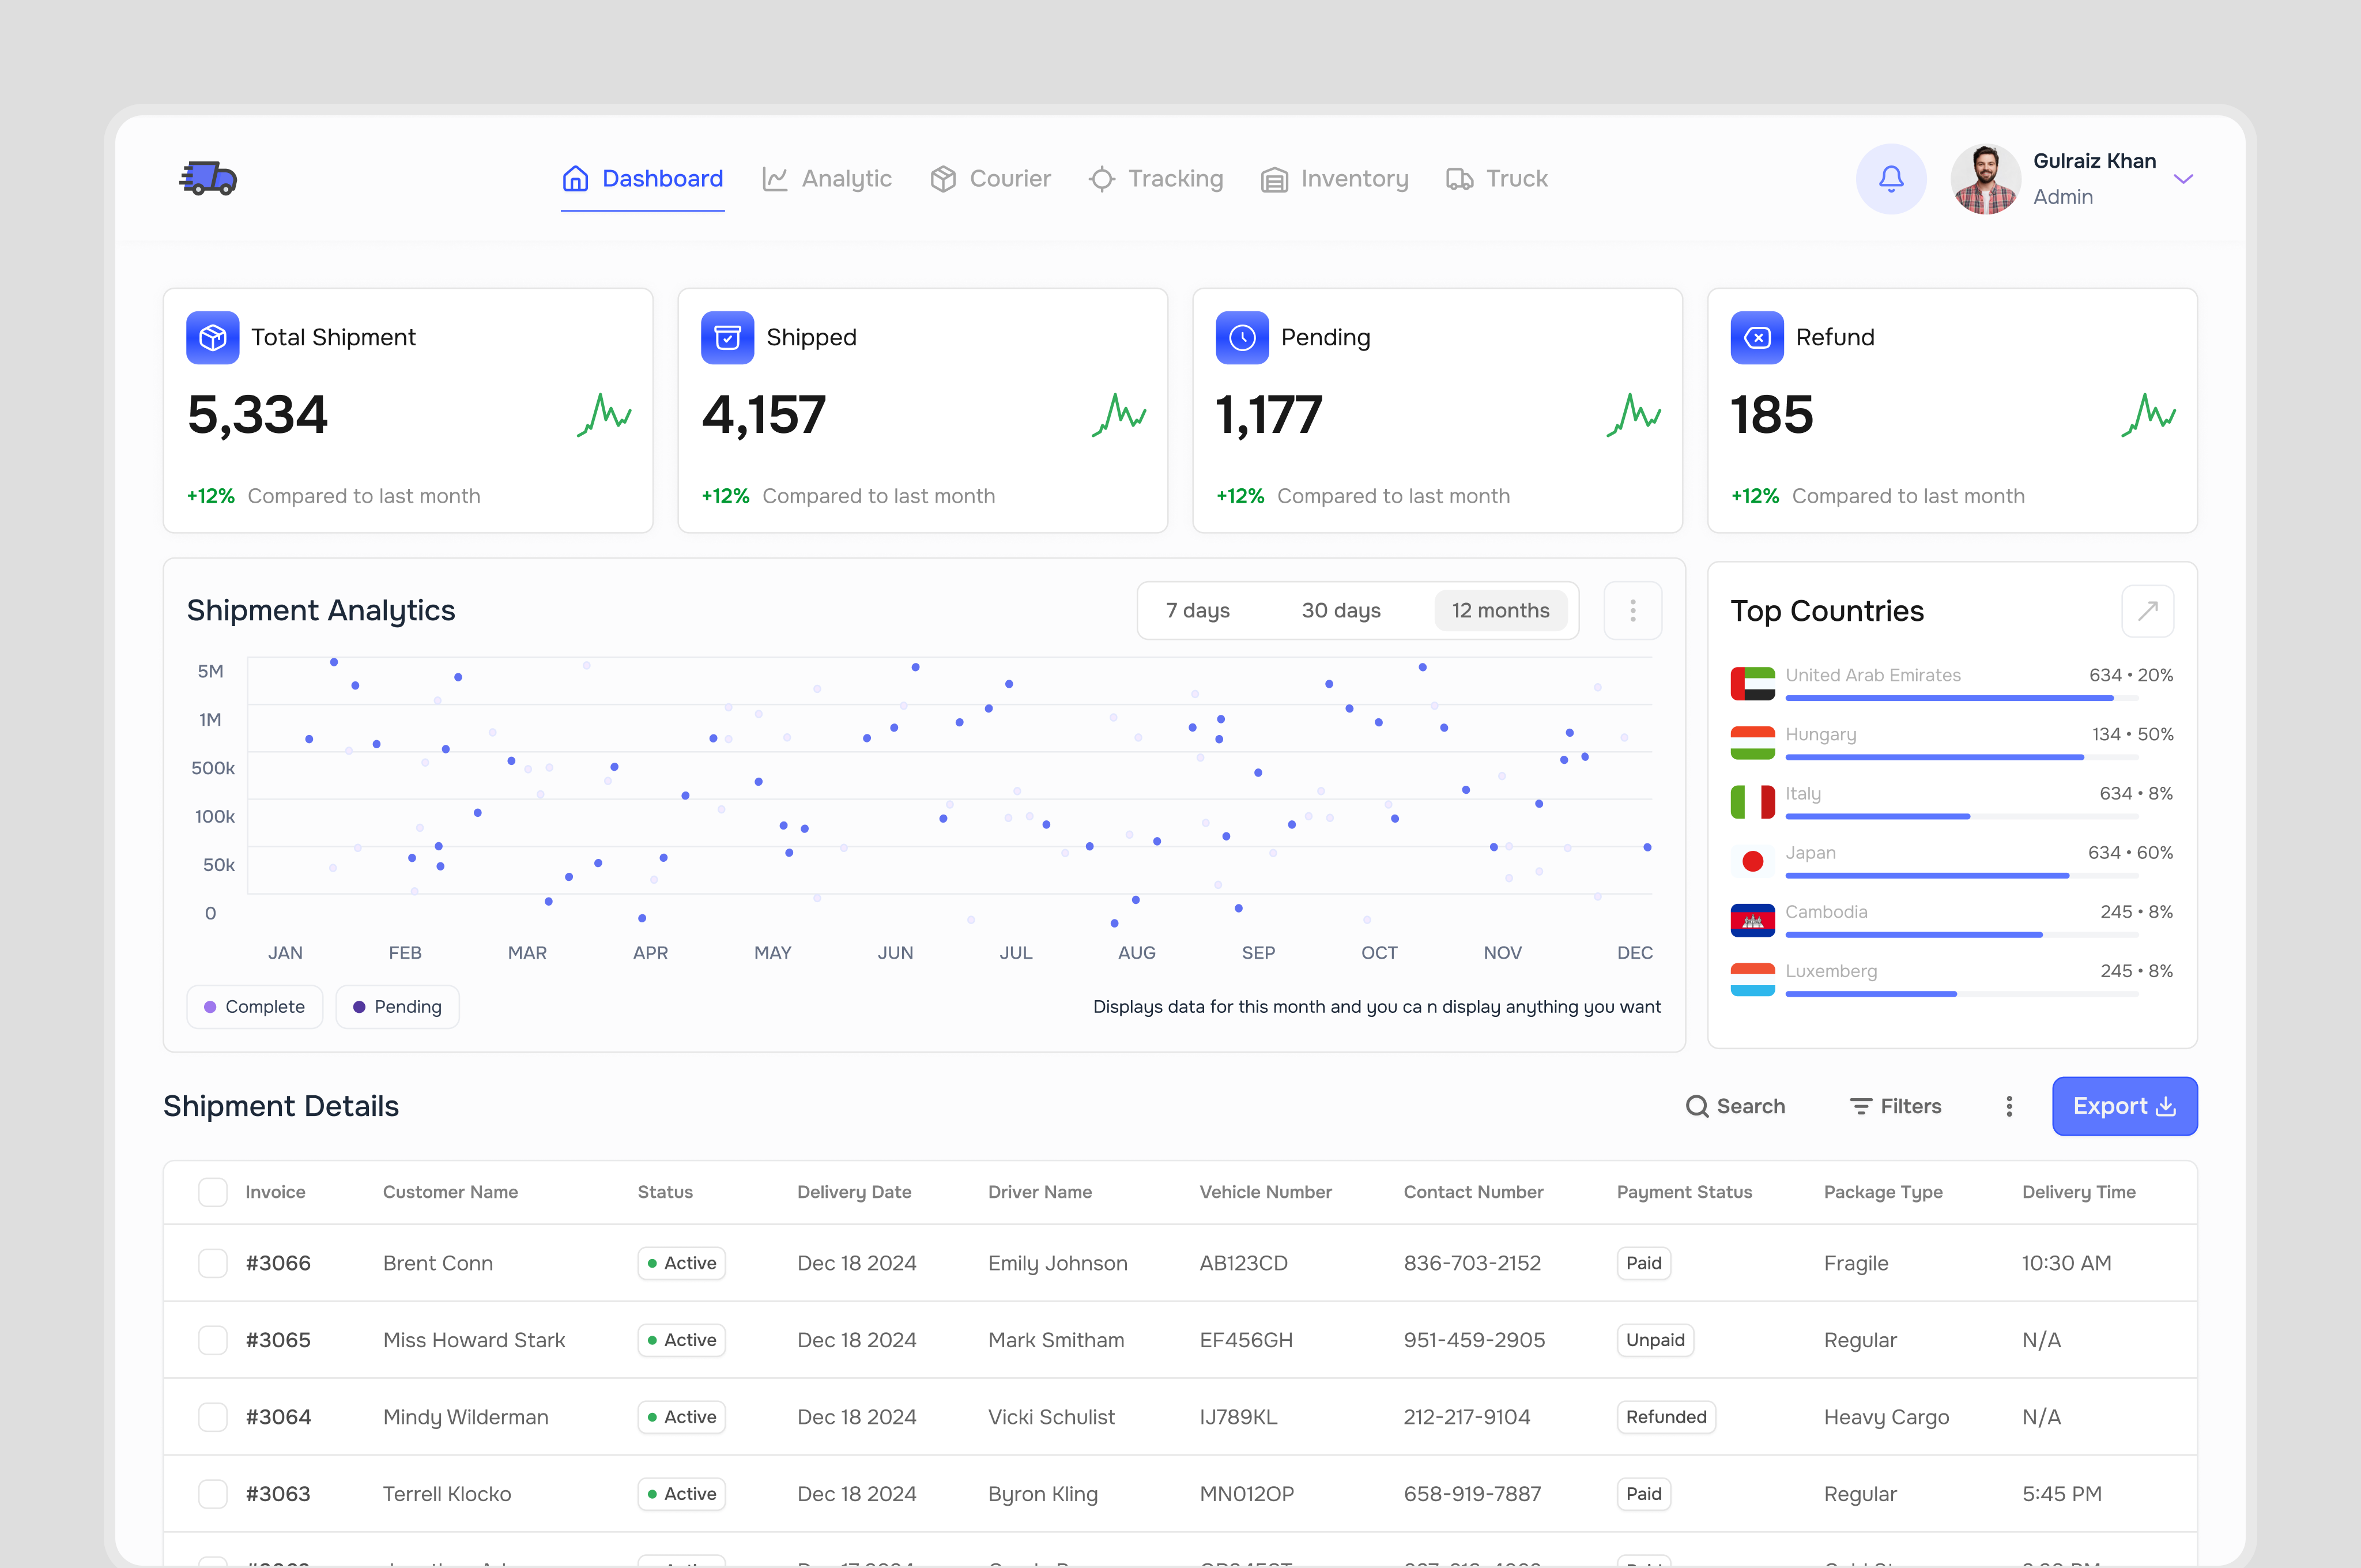Click the United Arab Emirates flag
This screenshot has height=1568, width=2361.
(x=1752, y=684)
